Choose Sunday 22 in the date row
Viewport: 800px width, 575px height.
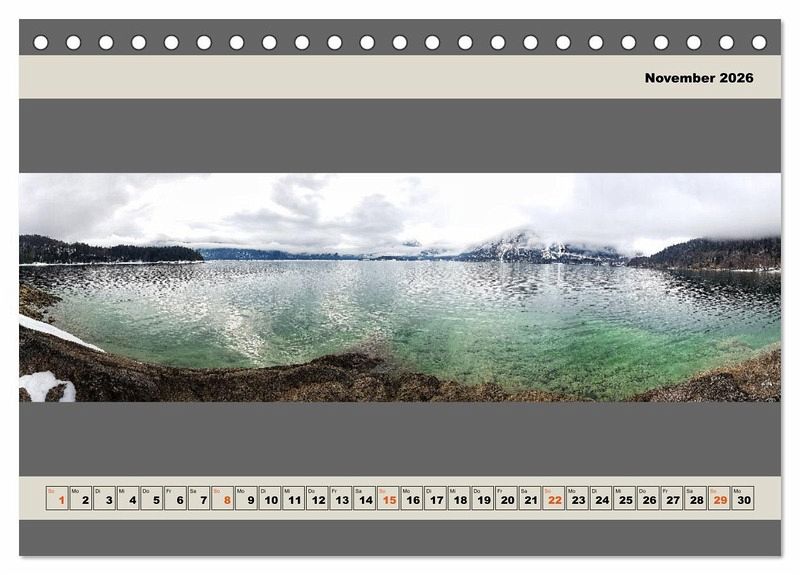tap(554, 498)
